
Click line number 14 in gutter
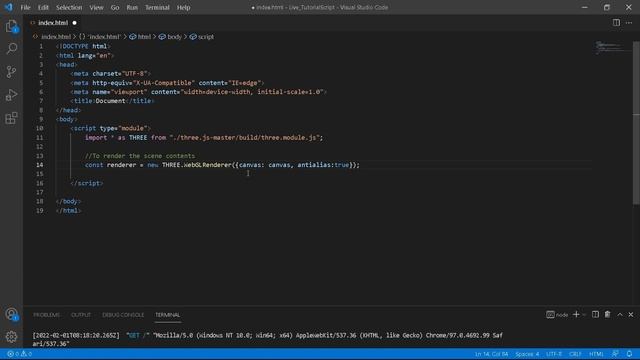click(40, 165)
